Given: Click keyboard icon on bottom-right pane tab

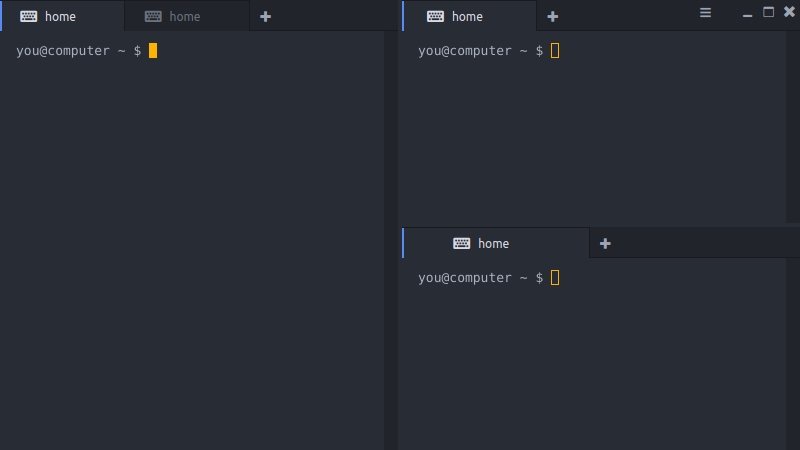Looking at the screenshot, I should 462,243.
